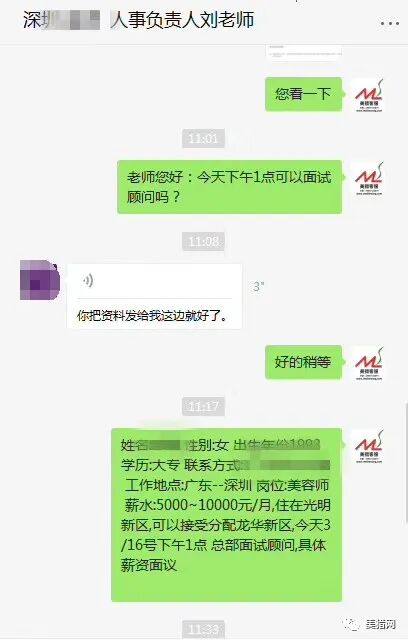This screenshot has height=642, width=408.
Task: Select the '好的稍等' message bubble
Action: click(x=304, y=362)
